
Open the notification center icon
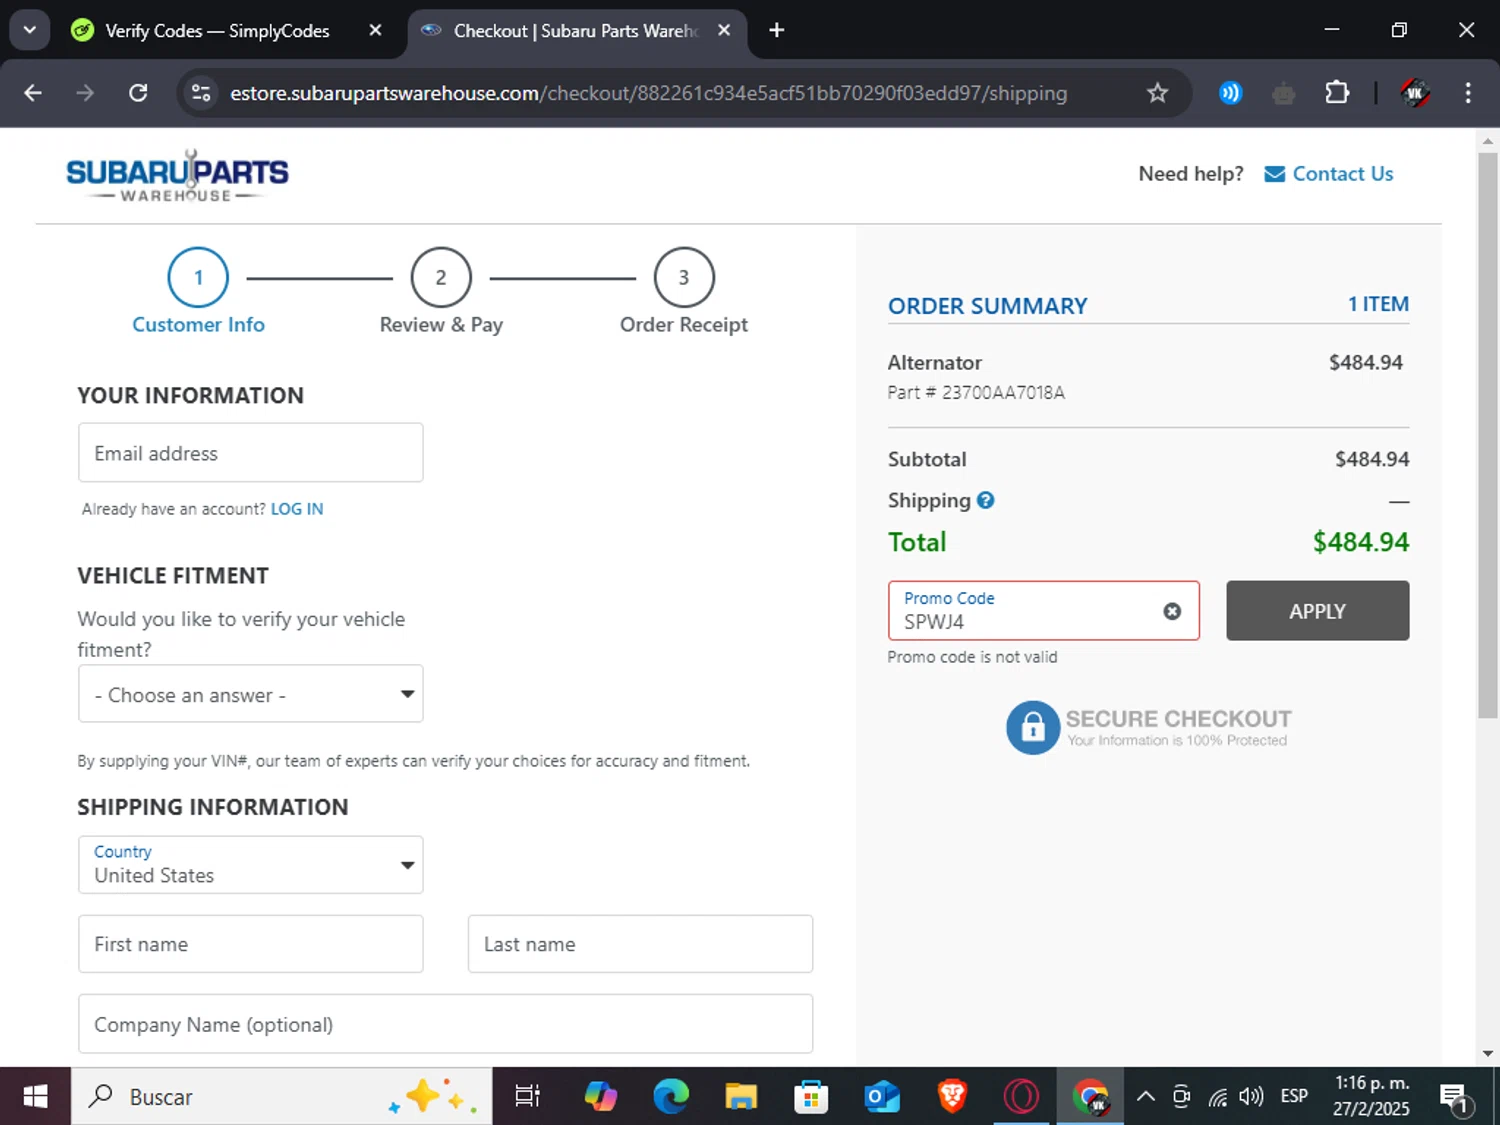[x=1455, y=1098]
